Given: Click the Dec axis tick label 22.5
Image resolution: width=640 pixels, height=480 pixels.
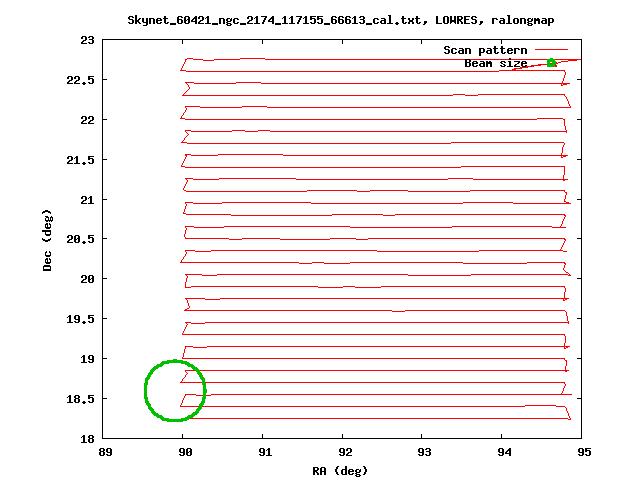Looking at the screenshot, I should coord(80,80).
